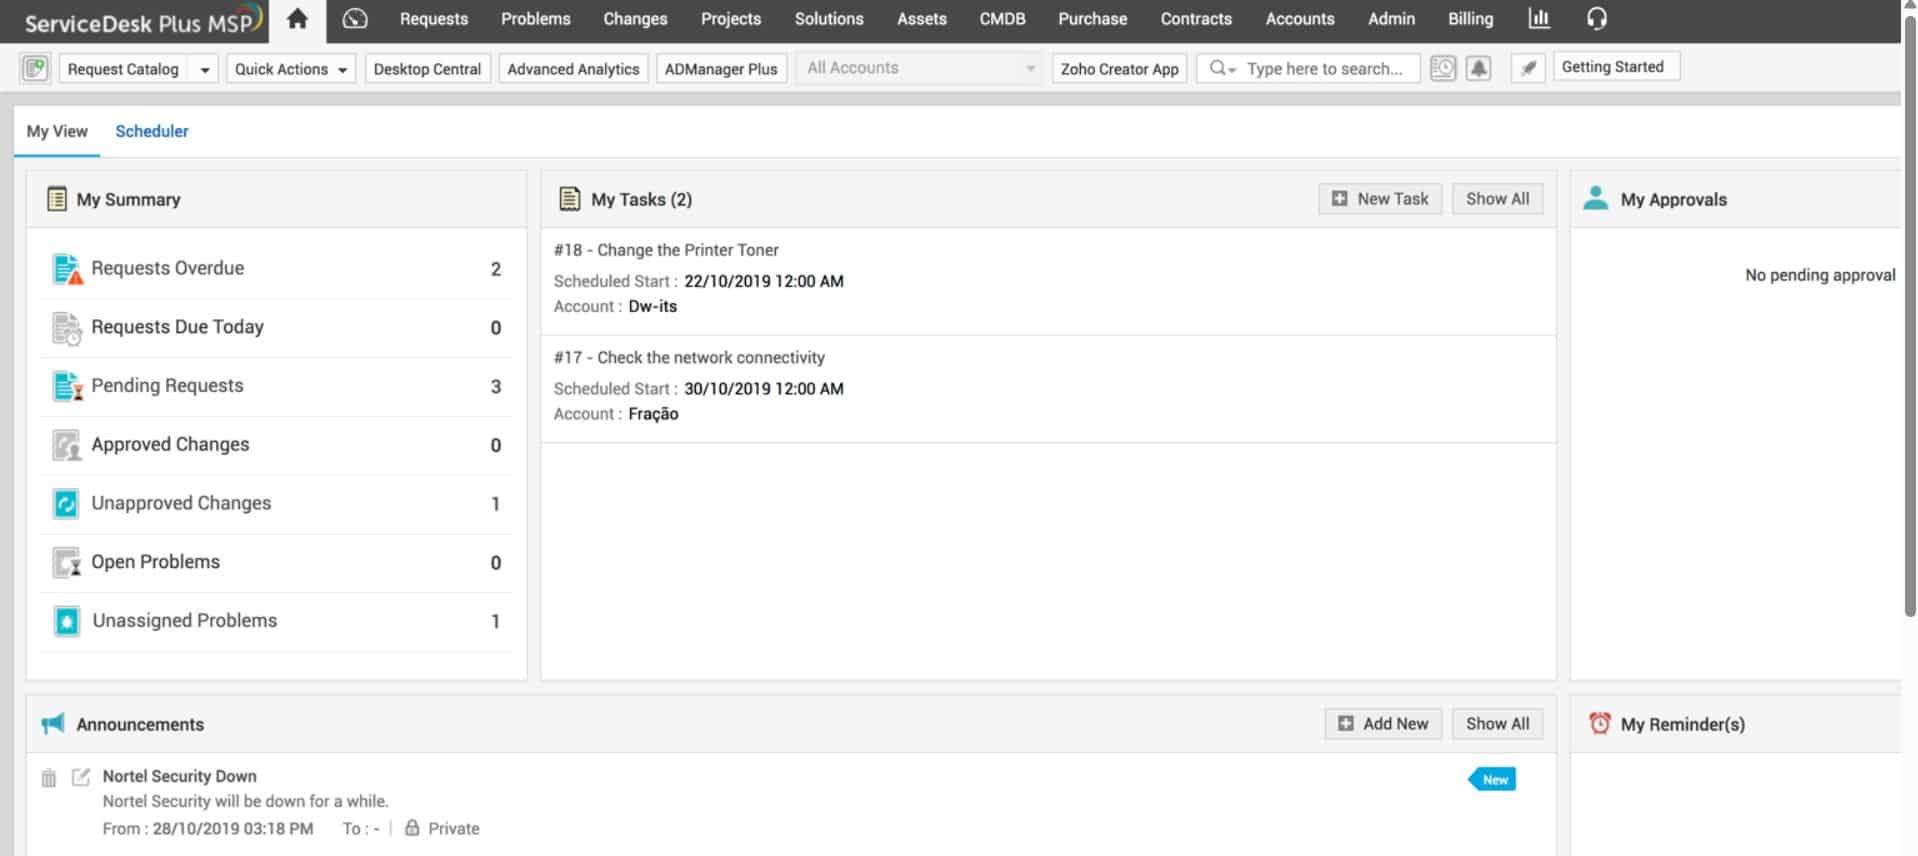Click the Unapproved Changes icon
The image size is (1918, 856).
(x=66, y=504)
